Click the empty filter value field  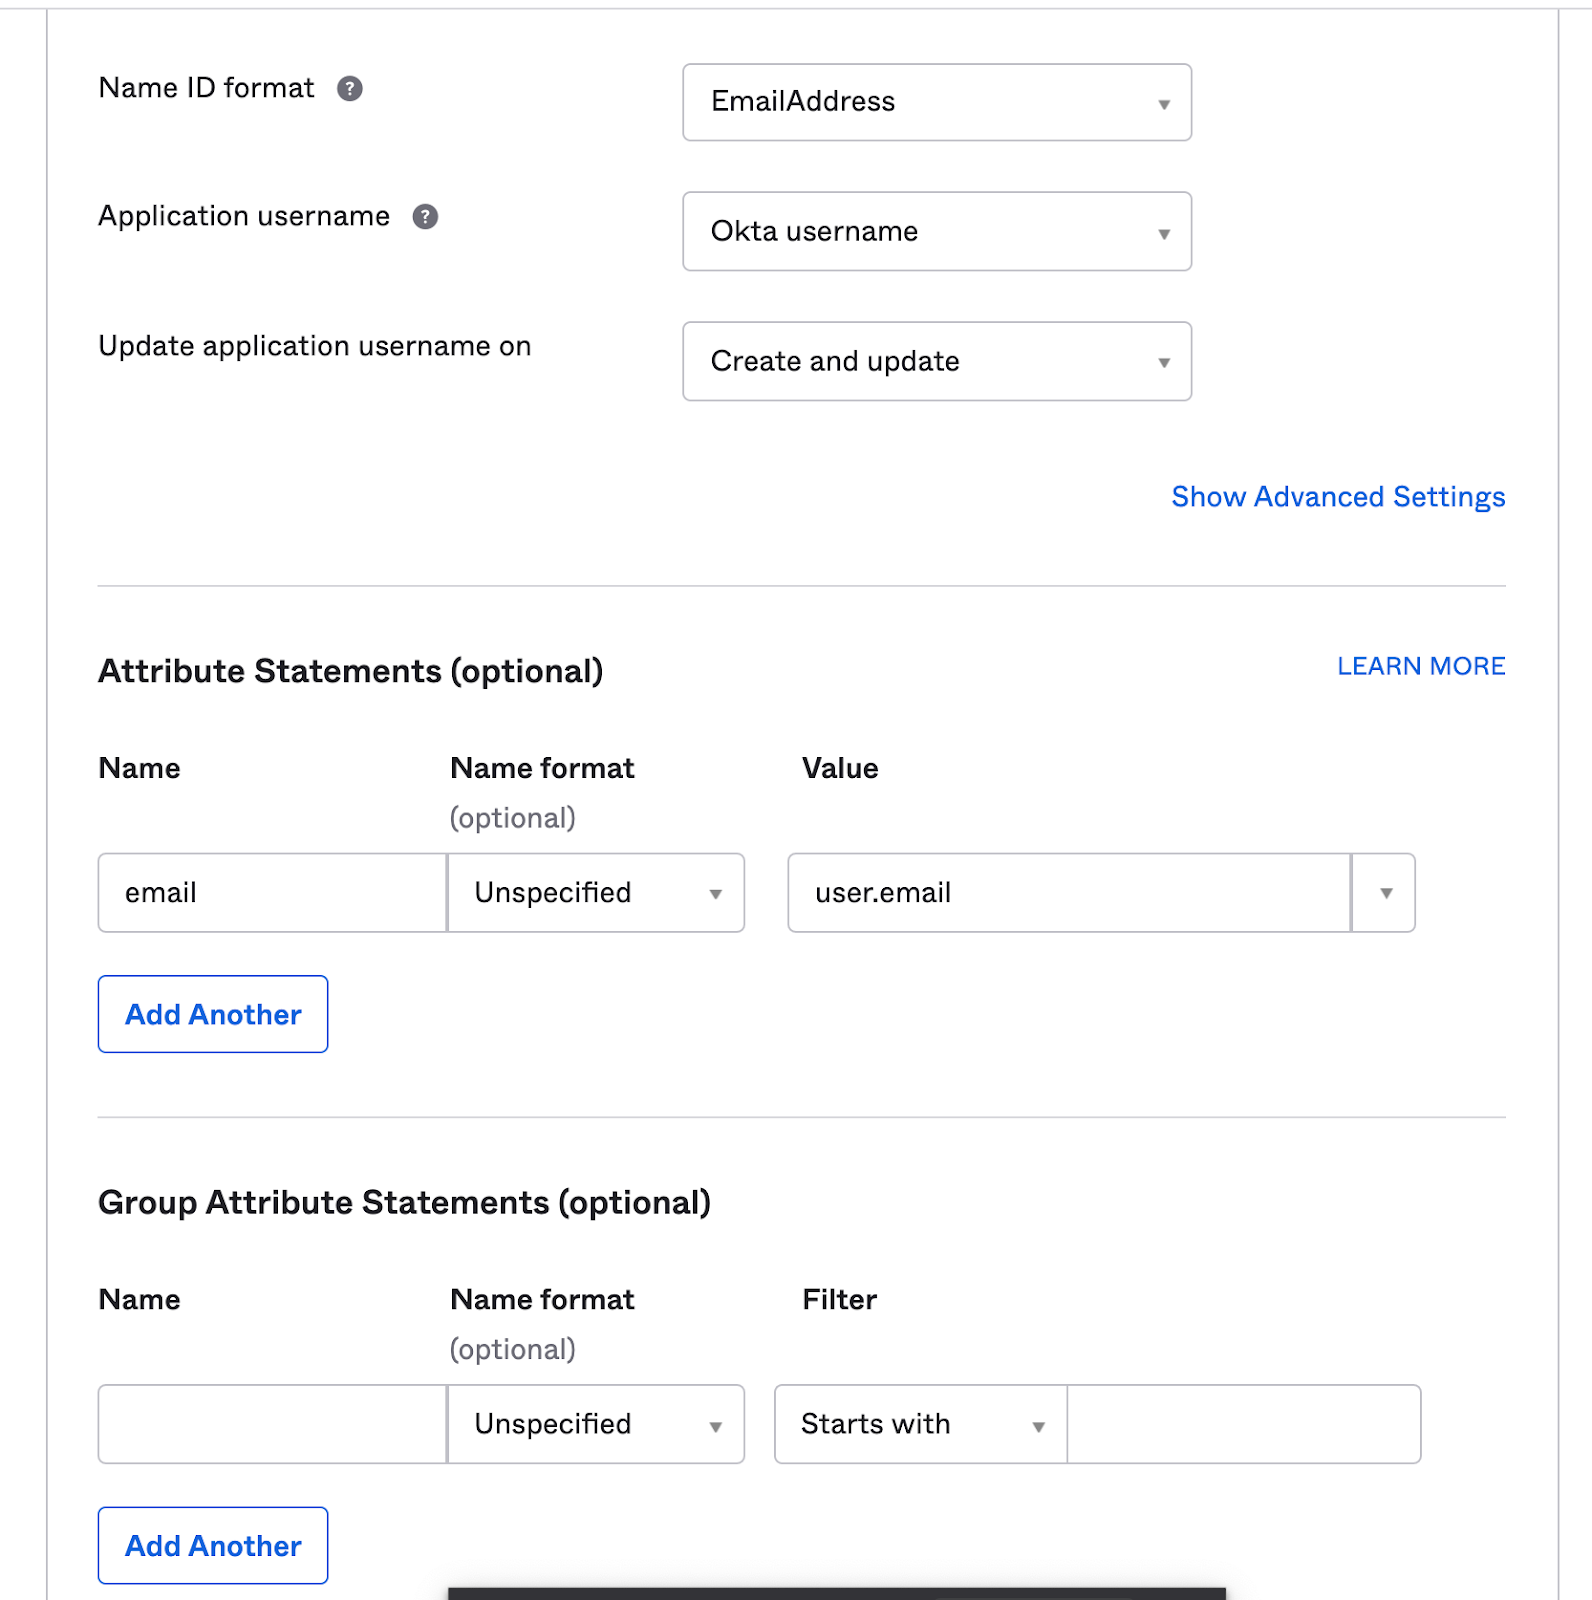click(x=1243, y=1424)
